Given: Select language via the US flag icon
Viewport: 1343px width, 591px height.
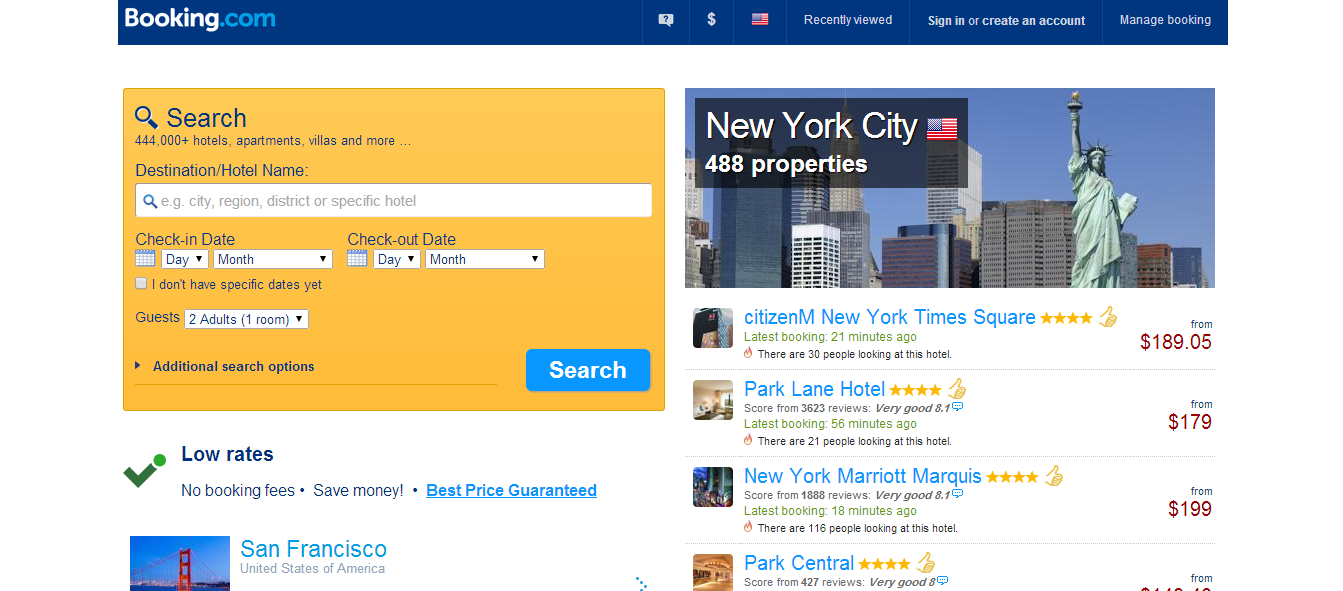Looking at the screenshot, I should (760, 19).
